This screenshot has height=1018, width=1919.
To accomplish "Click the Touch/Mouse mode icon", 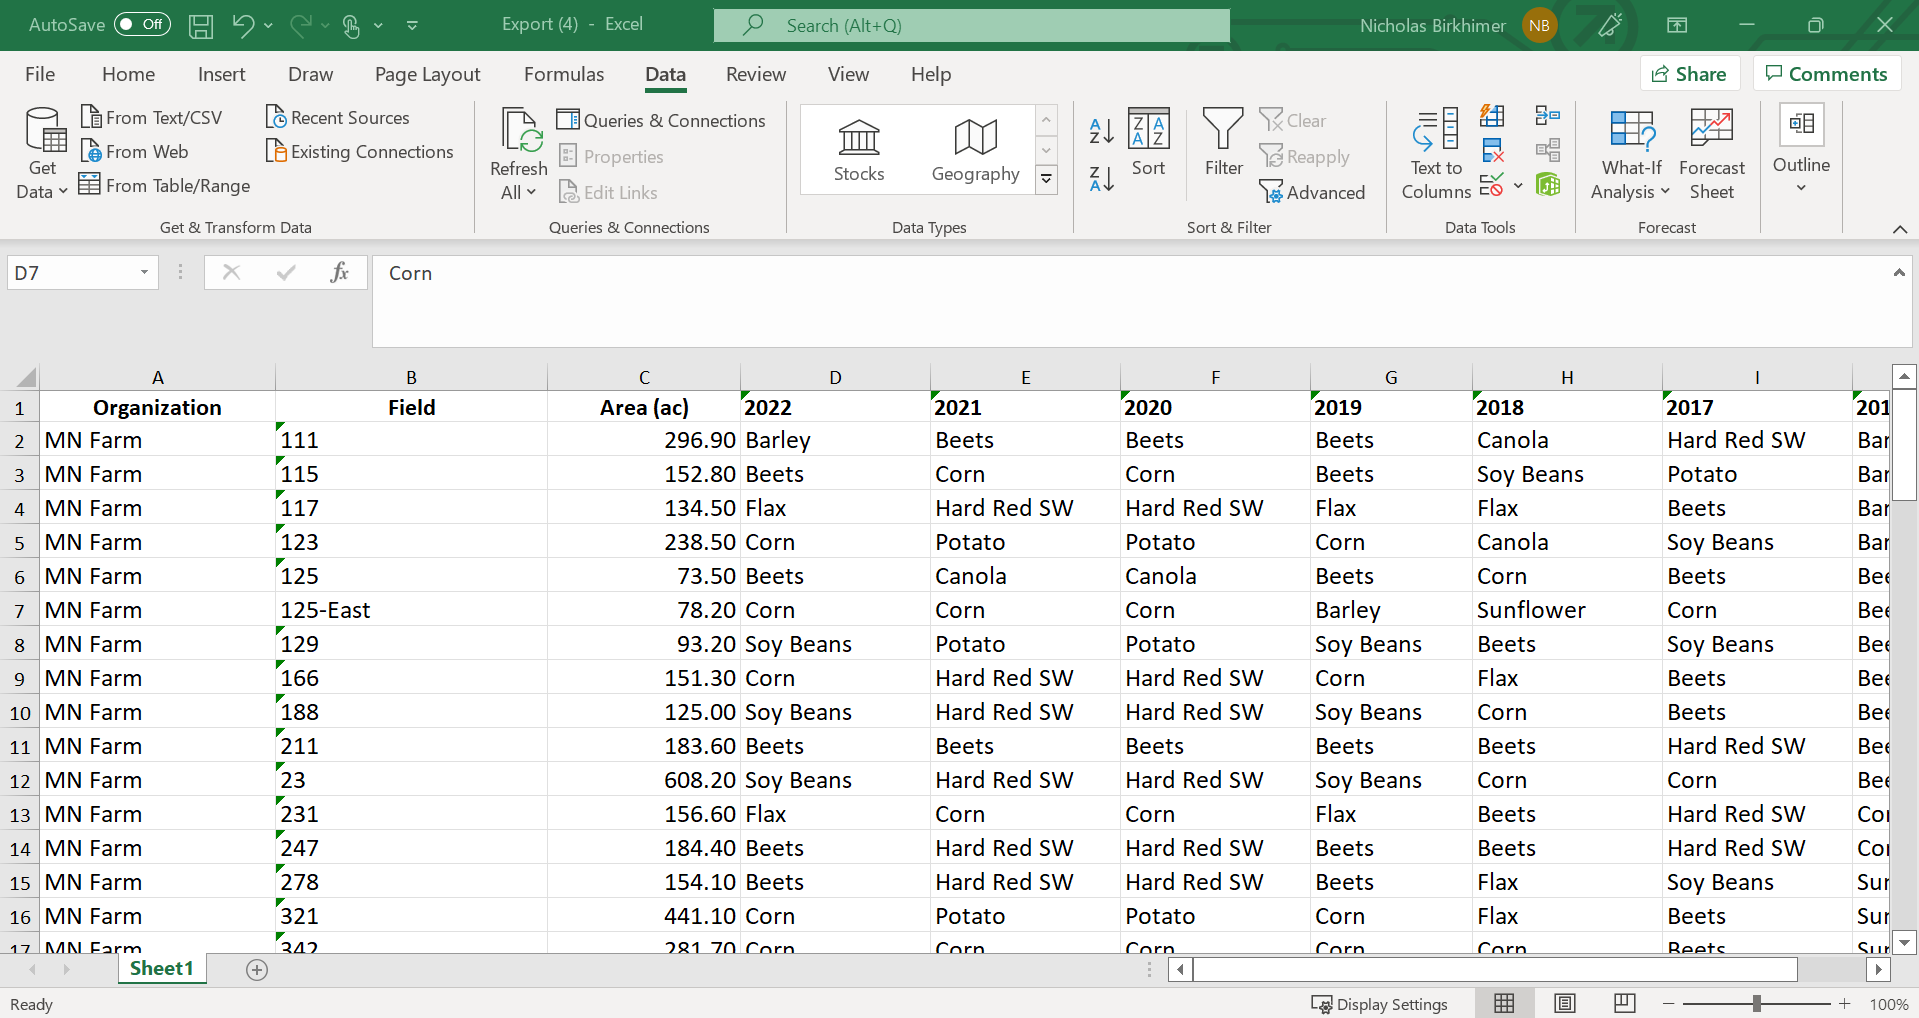I will coord(352,25).
